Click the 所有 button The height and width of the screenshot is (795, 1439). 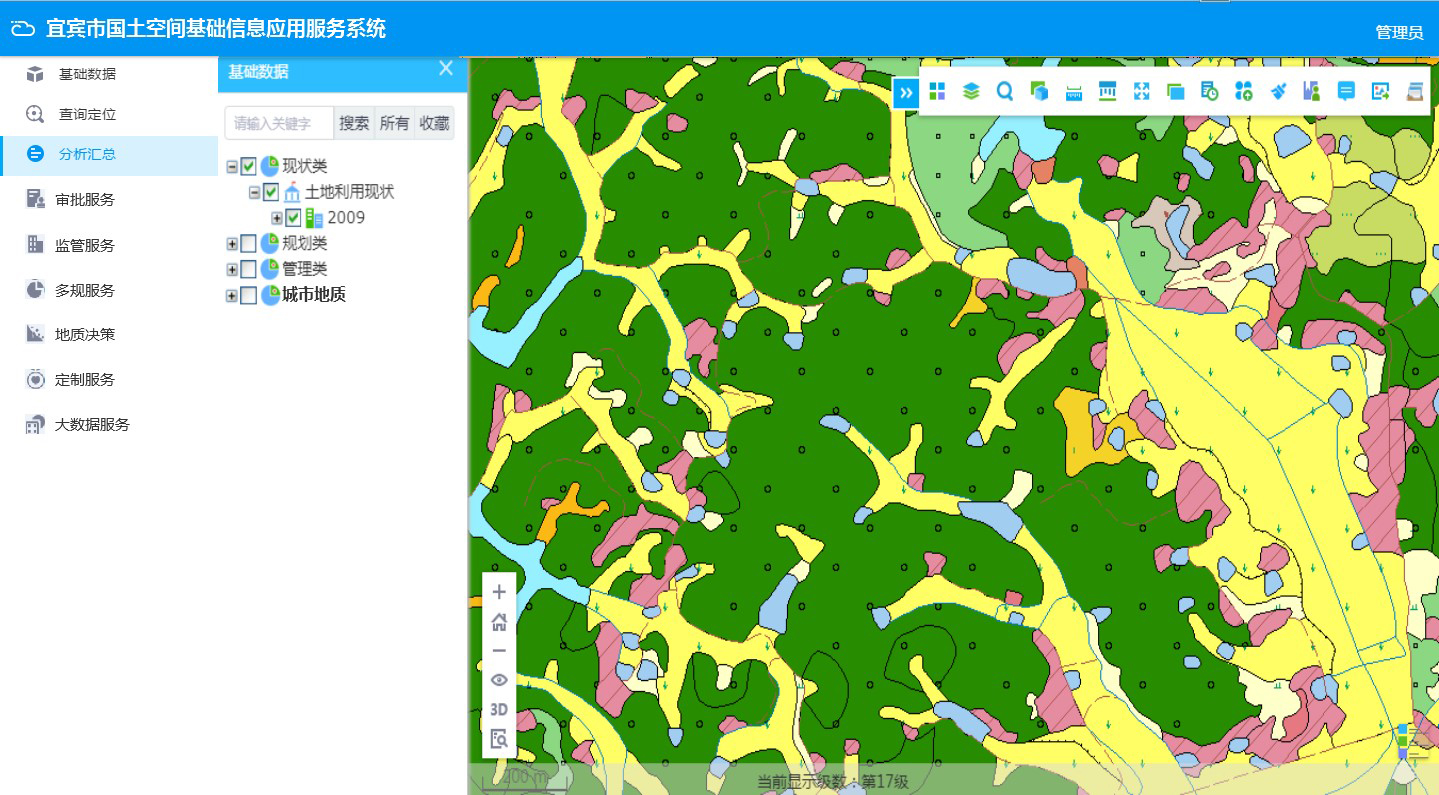pos(395,124)
